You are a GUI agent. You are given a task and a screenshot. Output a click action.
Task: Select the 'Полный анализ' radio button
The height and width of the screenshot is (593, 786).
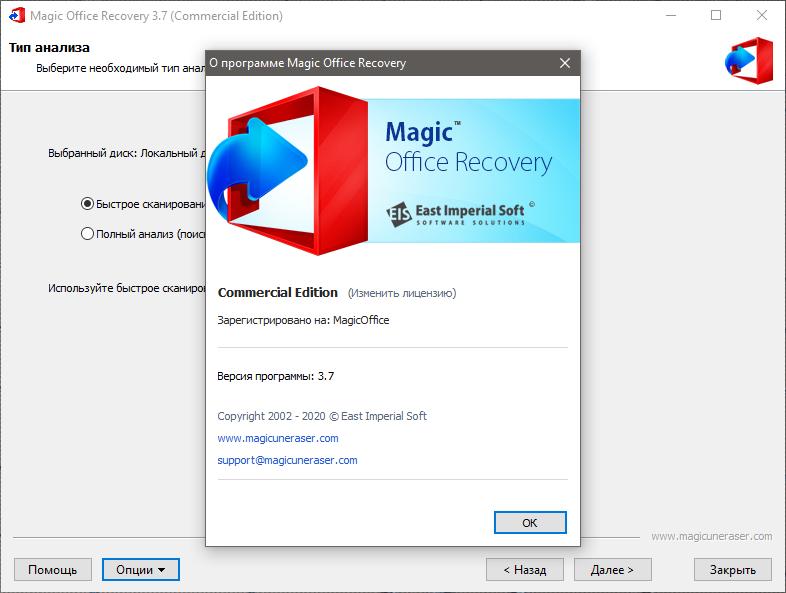(x=87, y=234)
